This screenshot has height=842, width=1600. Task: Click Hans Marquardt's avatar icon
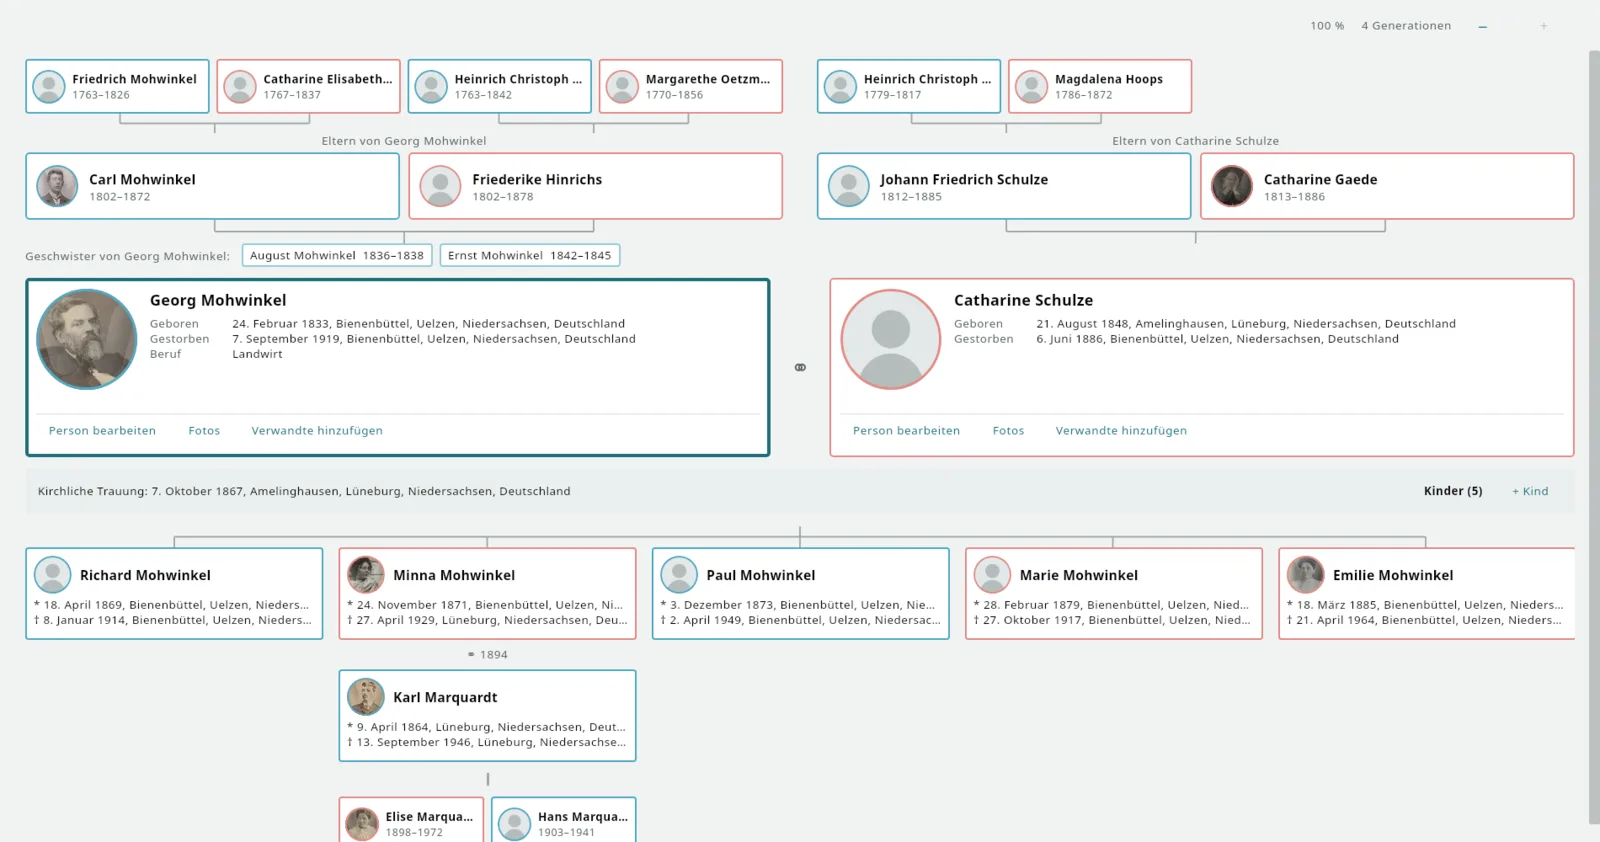pos(514,824)
